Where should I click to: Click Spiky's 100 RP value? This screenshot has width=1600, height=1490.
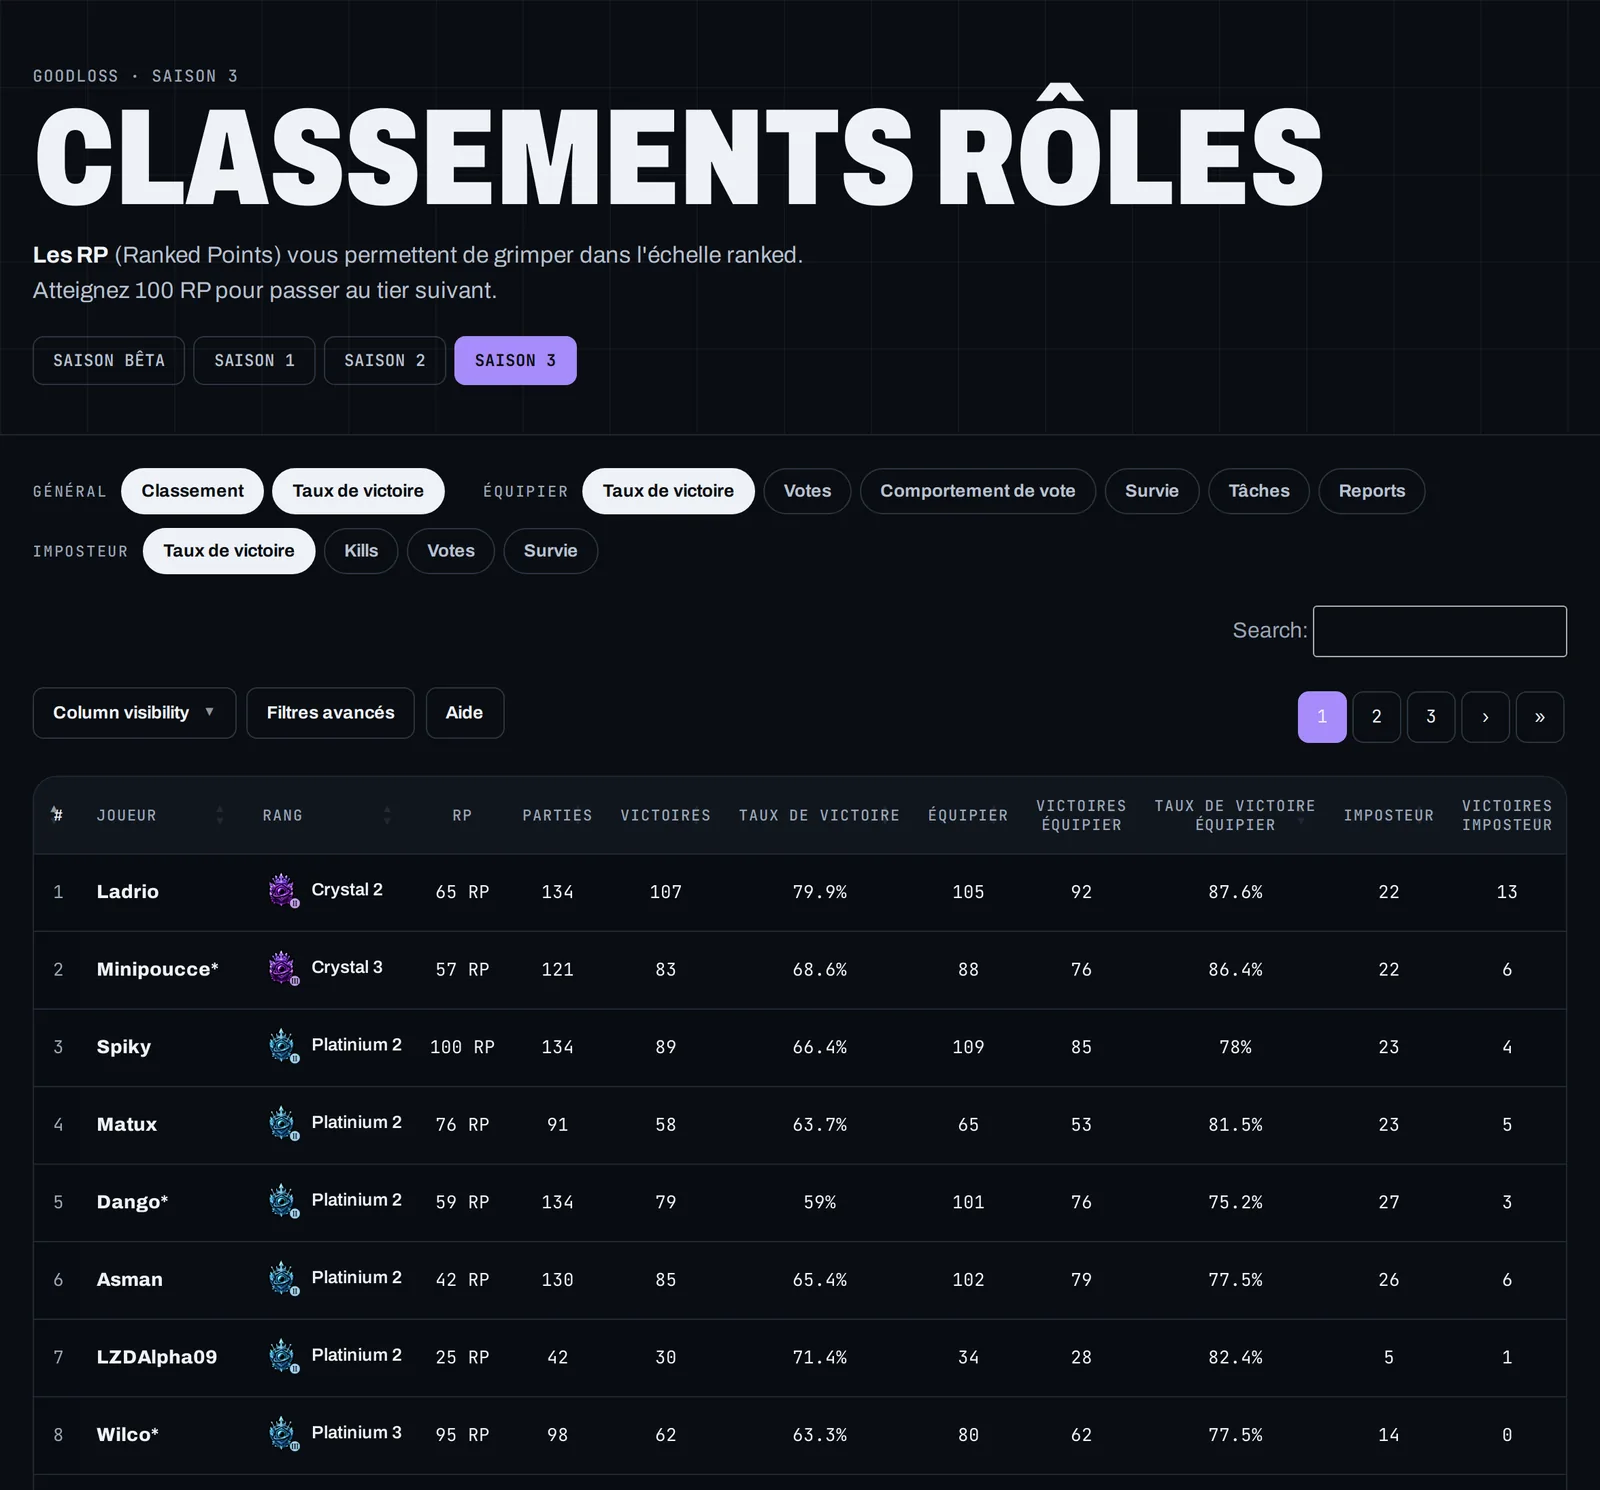462,1047
